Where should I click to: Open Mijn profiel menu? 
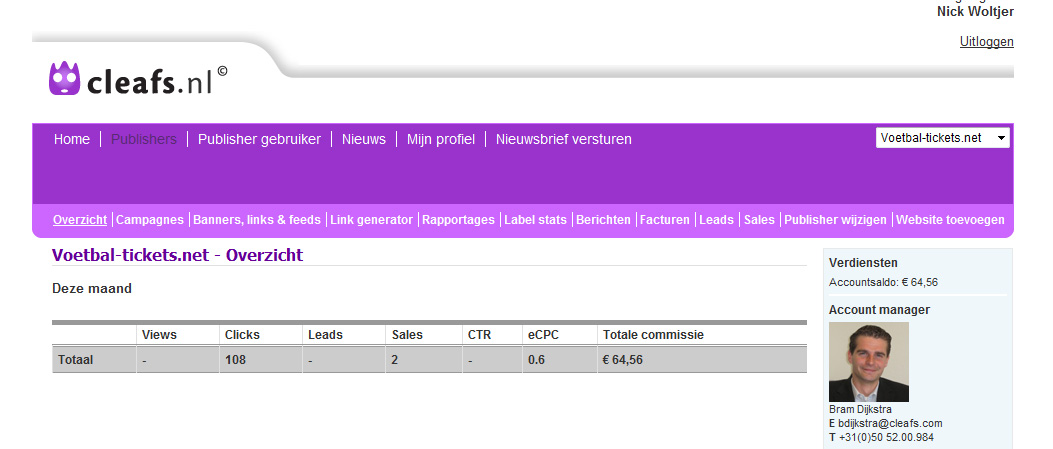[x=441, y=139]
